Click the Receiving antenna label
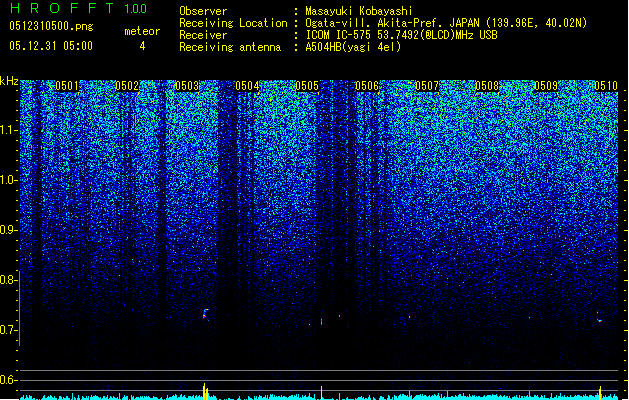The width and height of the screenshot is (629, 400). click(230, 47)
